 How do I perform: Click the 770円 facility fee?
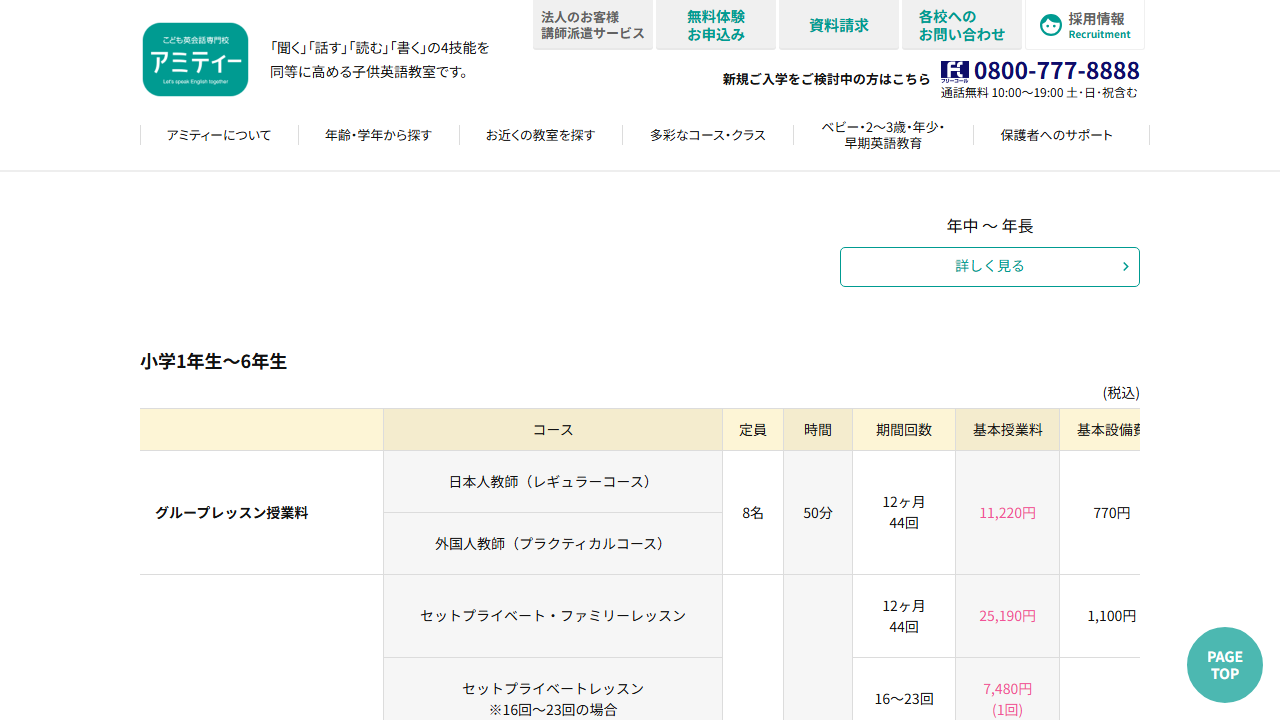[x=1112, y=513]
